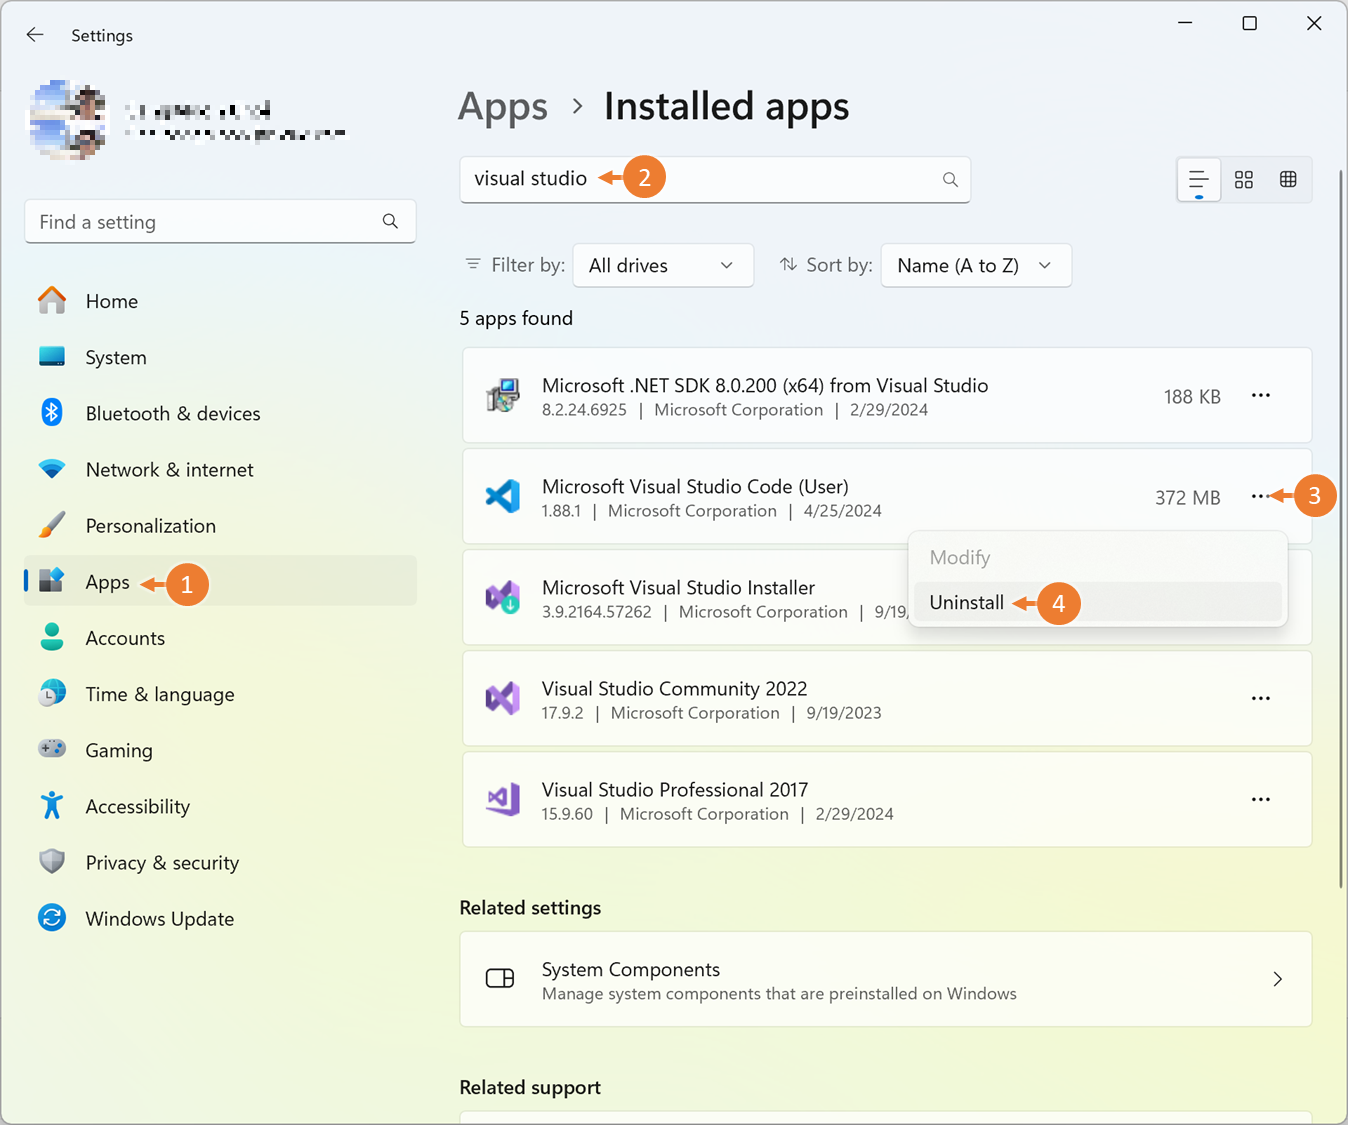
Task: Open Time & language settings
Action: tap(220, 694)
